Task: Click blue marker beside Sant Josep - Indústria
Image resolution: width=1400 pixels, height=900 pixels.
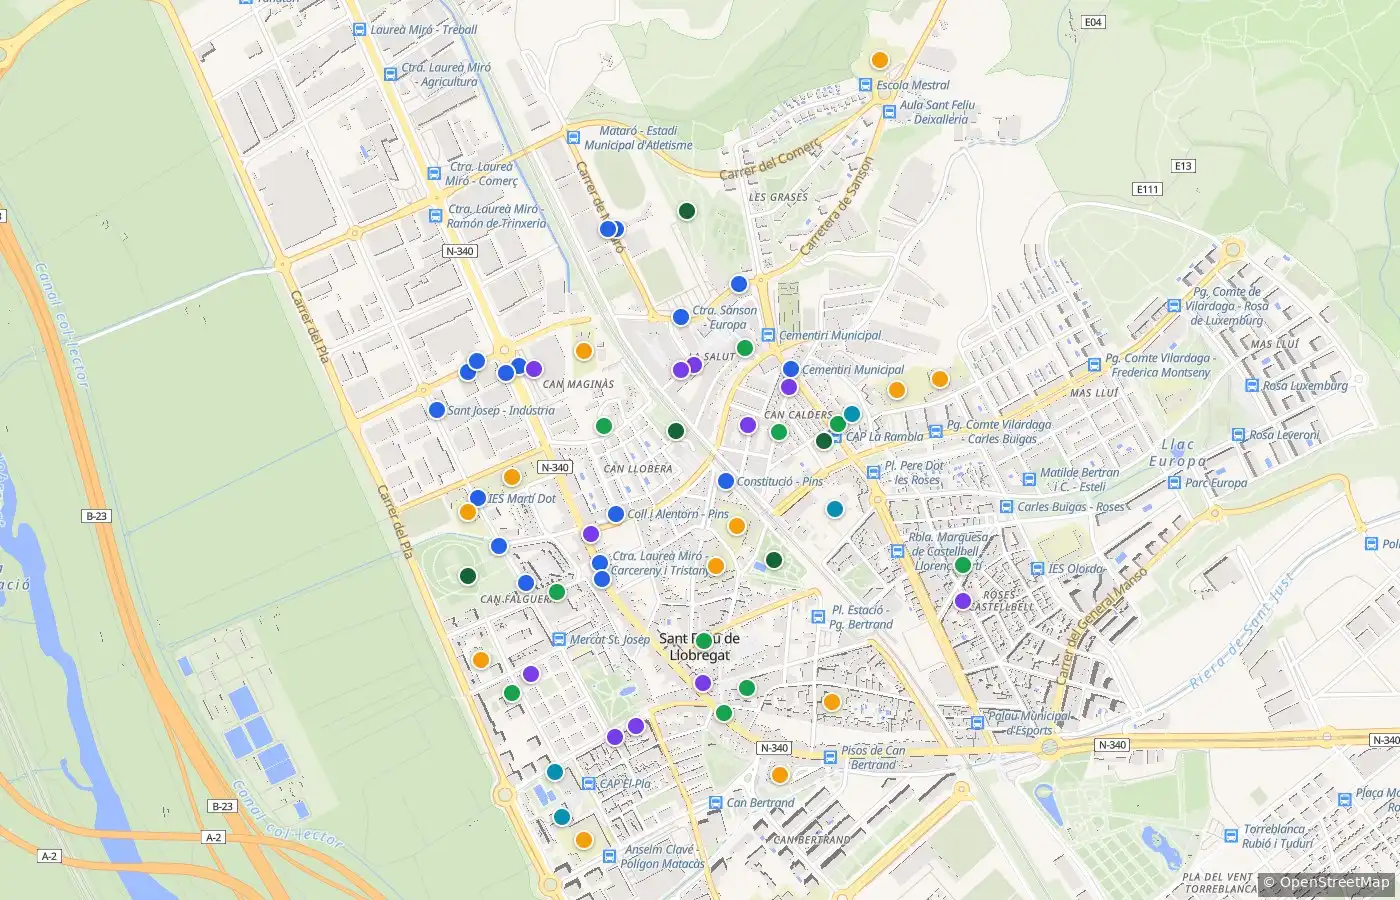Action: click(437, 410)
